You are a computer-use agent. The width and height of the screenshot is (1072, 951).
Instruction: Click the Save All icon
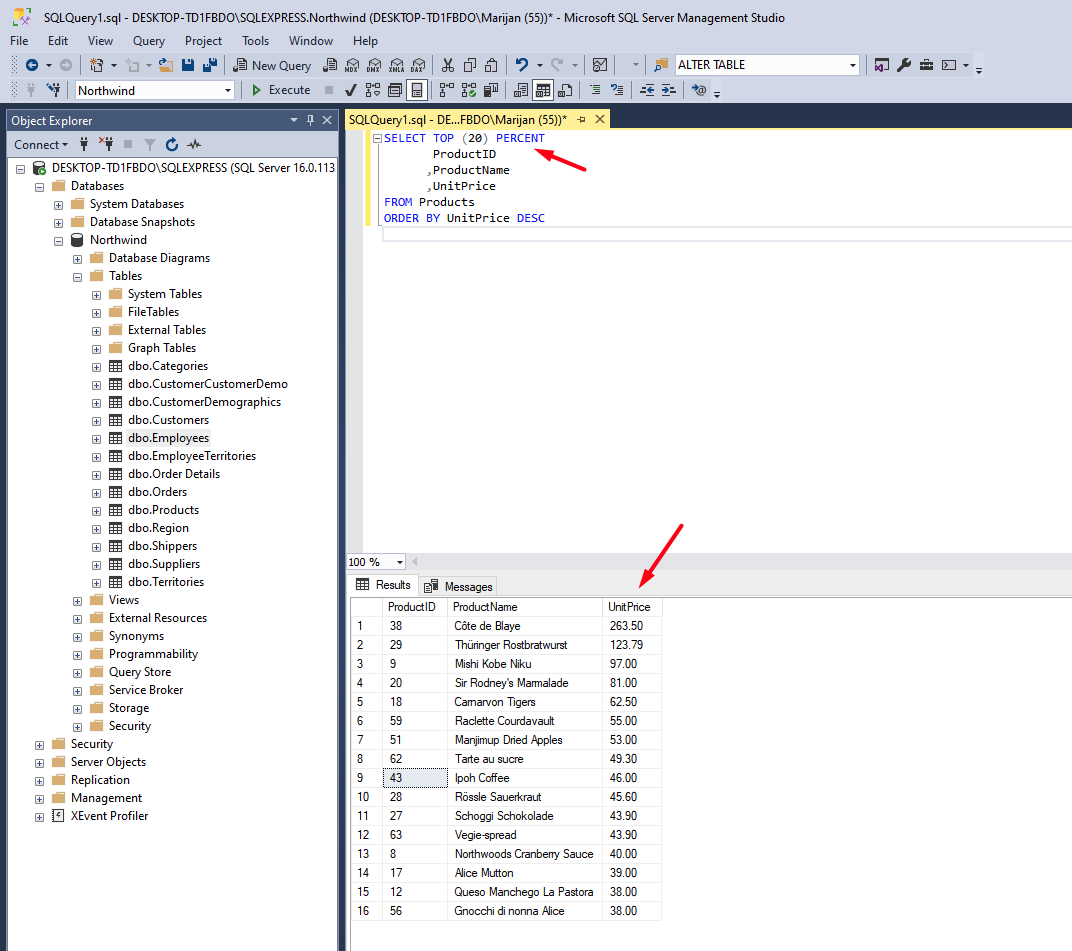[210, 66]
